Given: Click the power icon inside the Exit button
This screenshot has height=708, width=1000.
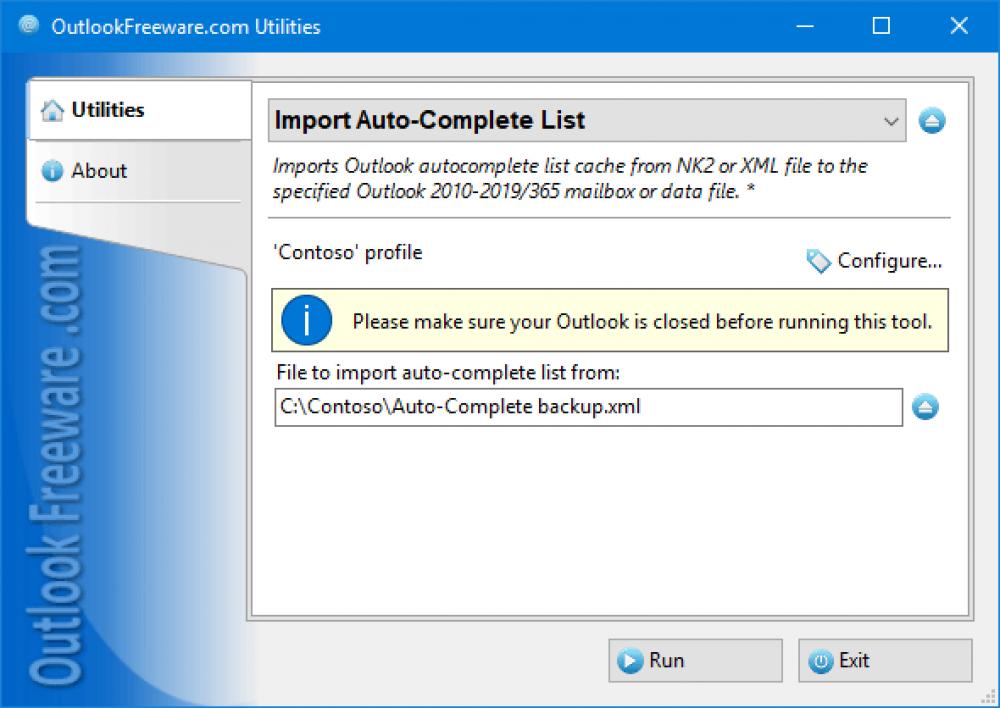Looking at the screenshot, I should pos(821,660).
